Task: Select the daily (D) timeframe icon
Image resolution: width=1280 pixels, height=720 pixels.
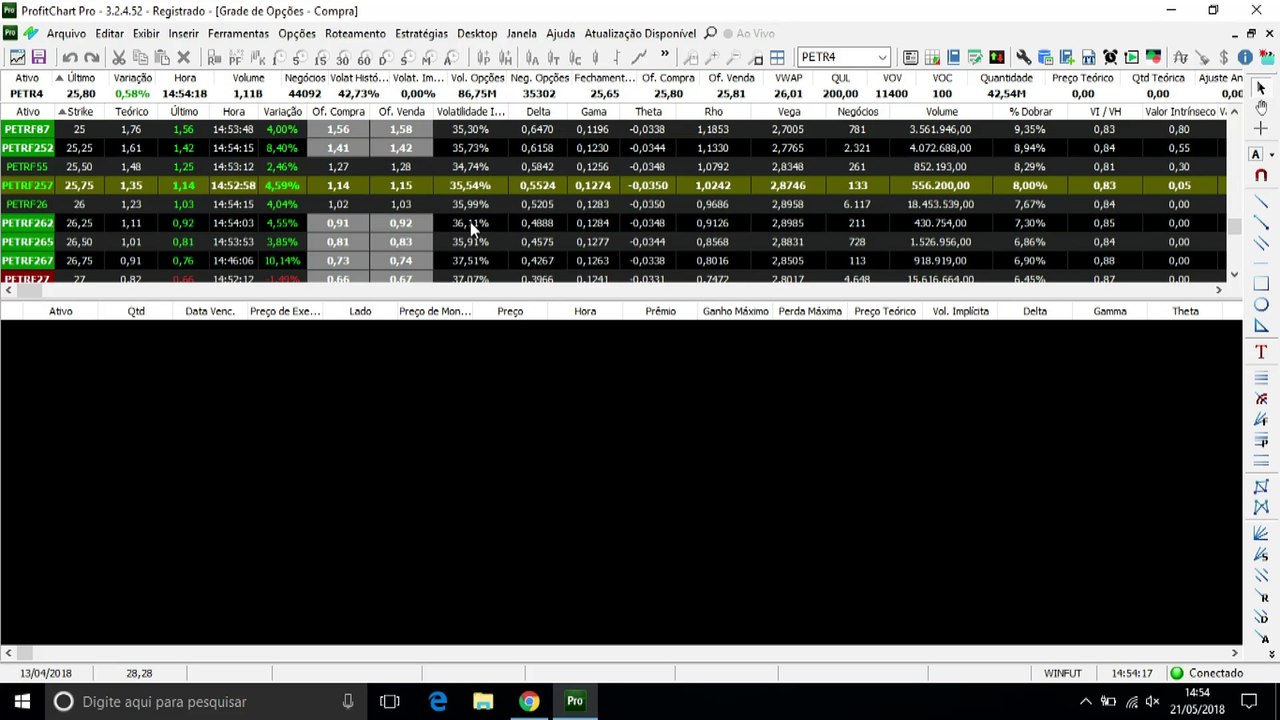Action: click(384, 58)
